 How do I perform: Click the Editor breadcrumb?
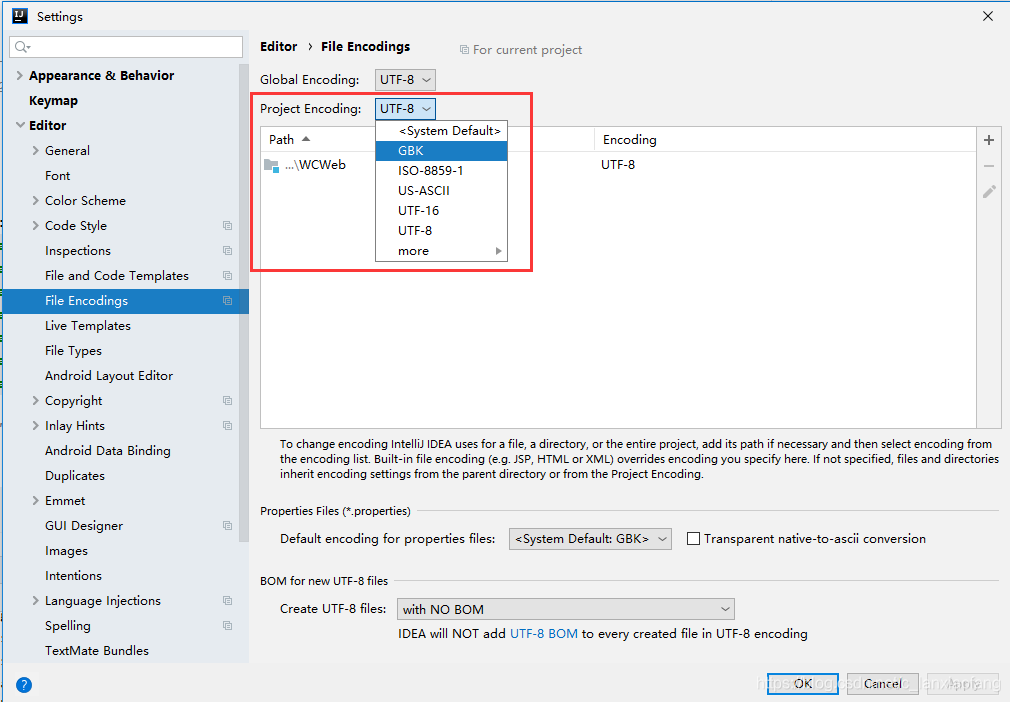[279, 46]
